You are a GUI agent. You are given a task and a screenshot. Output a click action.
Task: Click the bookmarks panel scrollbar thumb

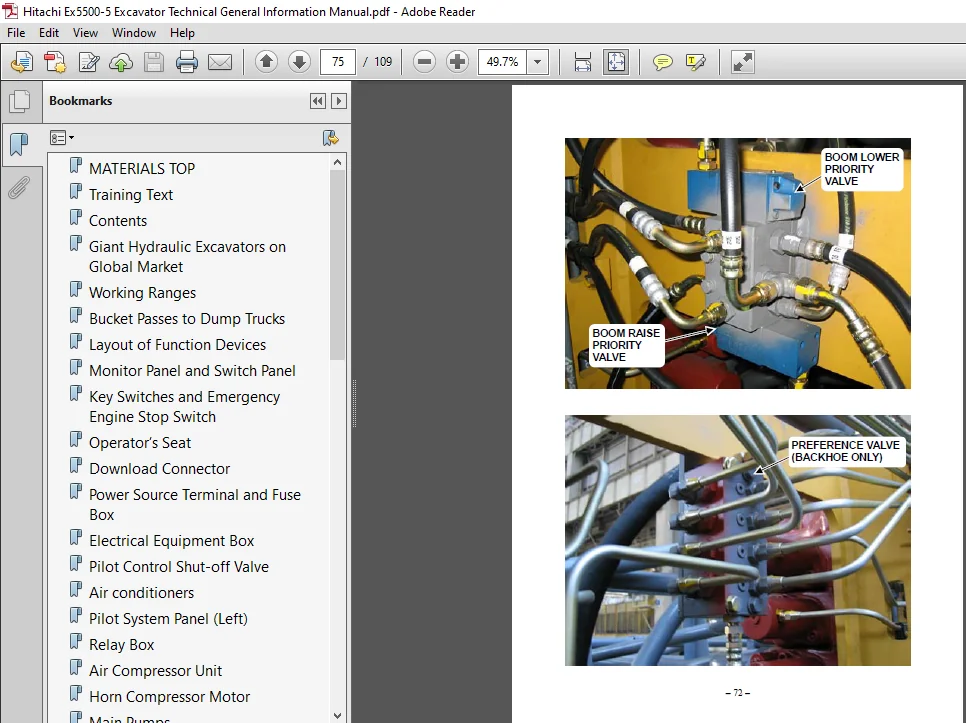337,265
